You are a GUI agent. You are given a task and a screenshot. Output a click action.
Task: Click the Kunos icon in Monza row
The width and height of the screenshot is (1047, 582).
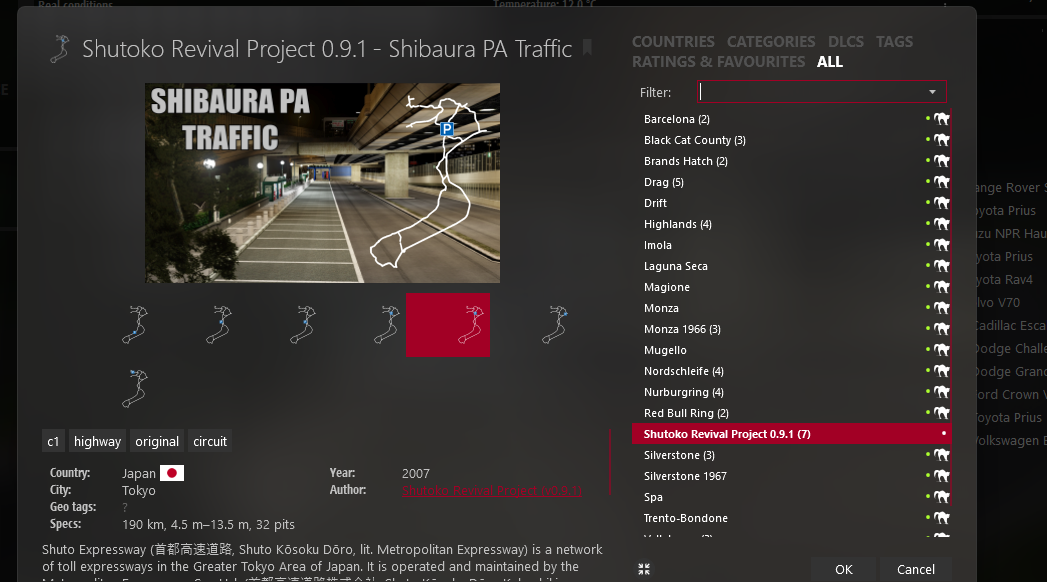point(941,308)
